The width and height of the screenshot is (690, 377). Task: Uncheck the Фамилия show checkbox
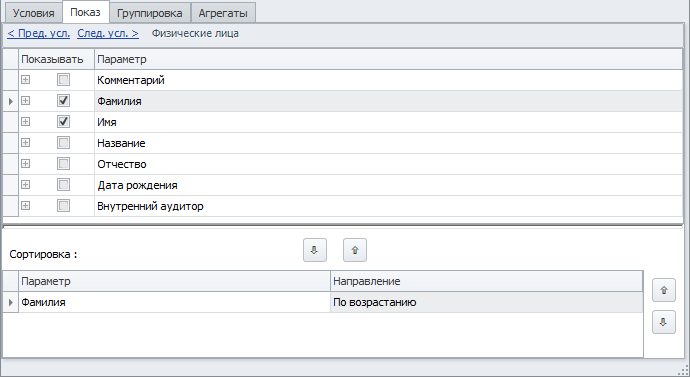[x=63, y=101]
